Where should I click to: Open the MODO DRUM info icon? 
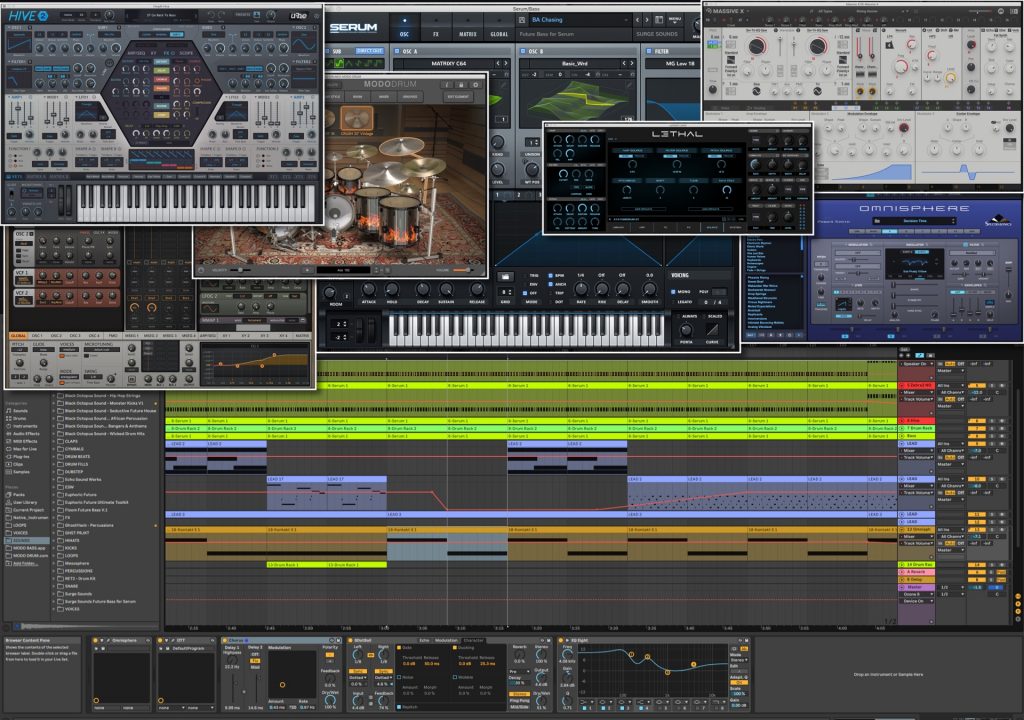[447, 85]
